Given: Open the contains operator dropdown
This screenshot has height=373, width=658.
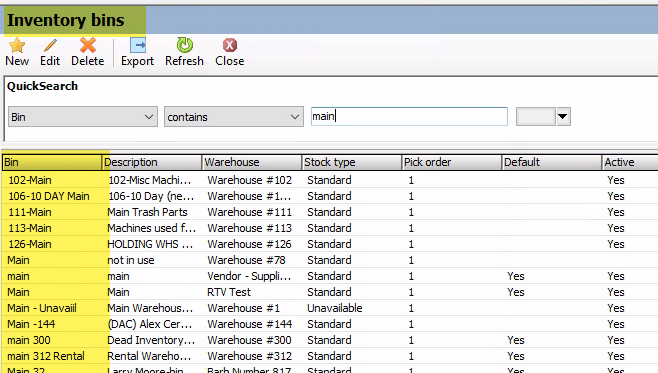Looking at the screenshot, I should point(234,117).
